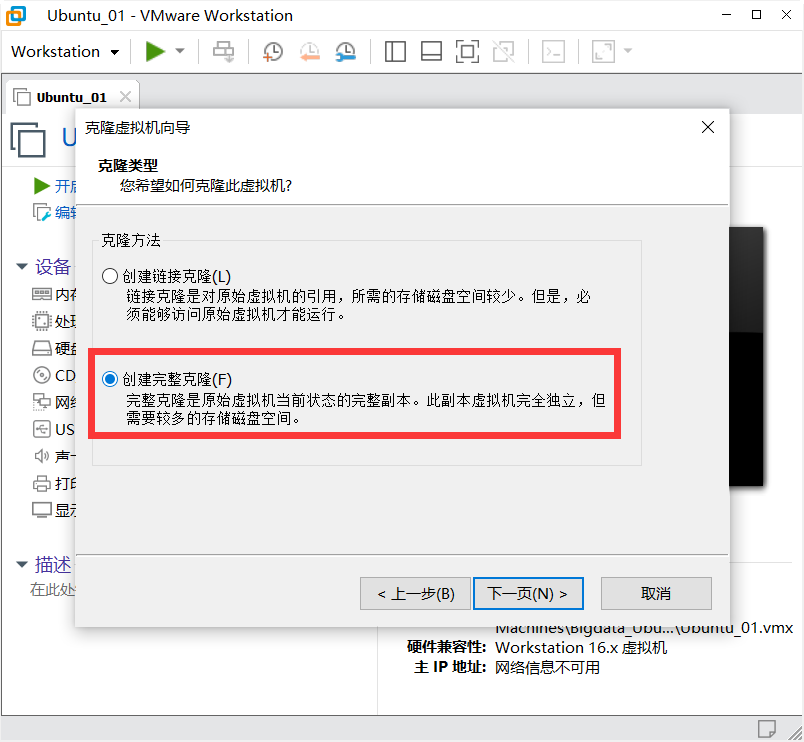Screen dimensions: 804x742
Task: Click the hard disk device icon
Action: pos(42,348)
